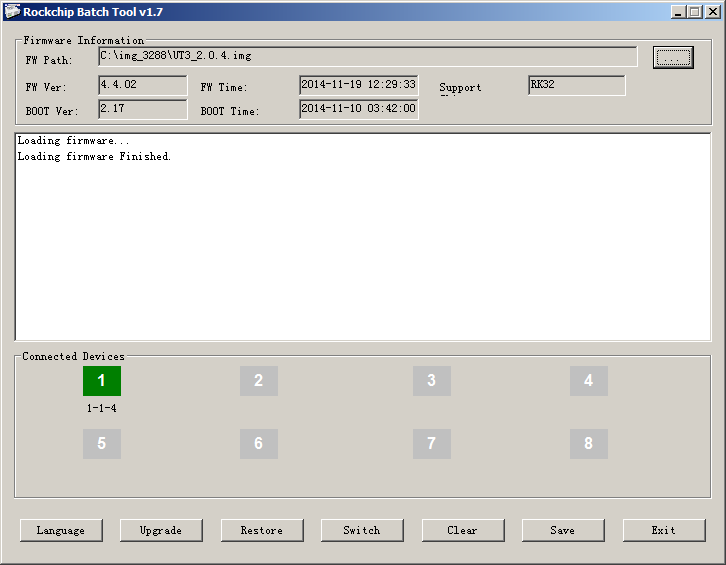Click device slot 3 indicator
Viewport: 726px width, 565px height.
coord(431,381)
